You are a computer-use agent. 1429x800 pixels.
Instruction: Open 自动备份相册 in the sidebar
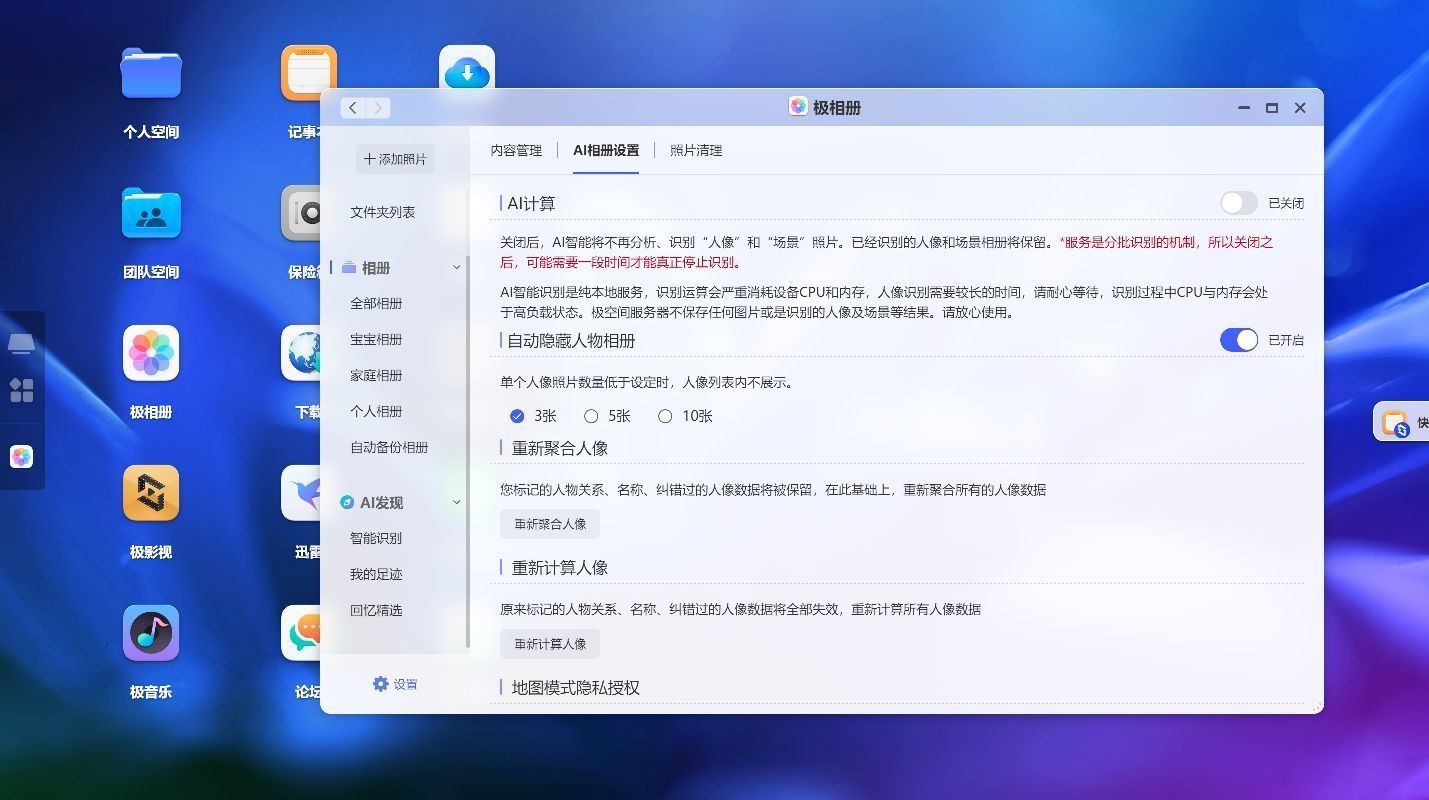pos(389,448)
